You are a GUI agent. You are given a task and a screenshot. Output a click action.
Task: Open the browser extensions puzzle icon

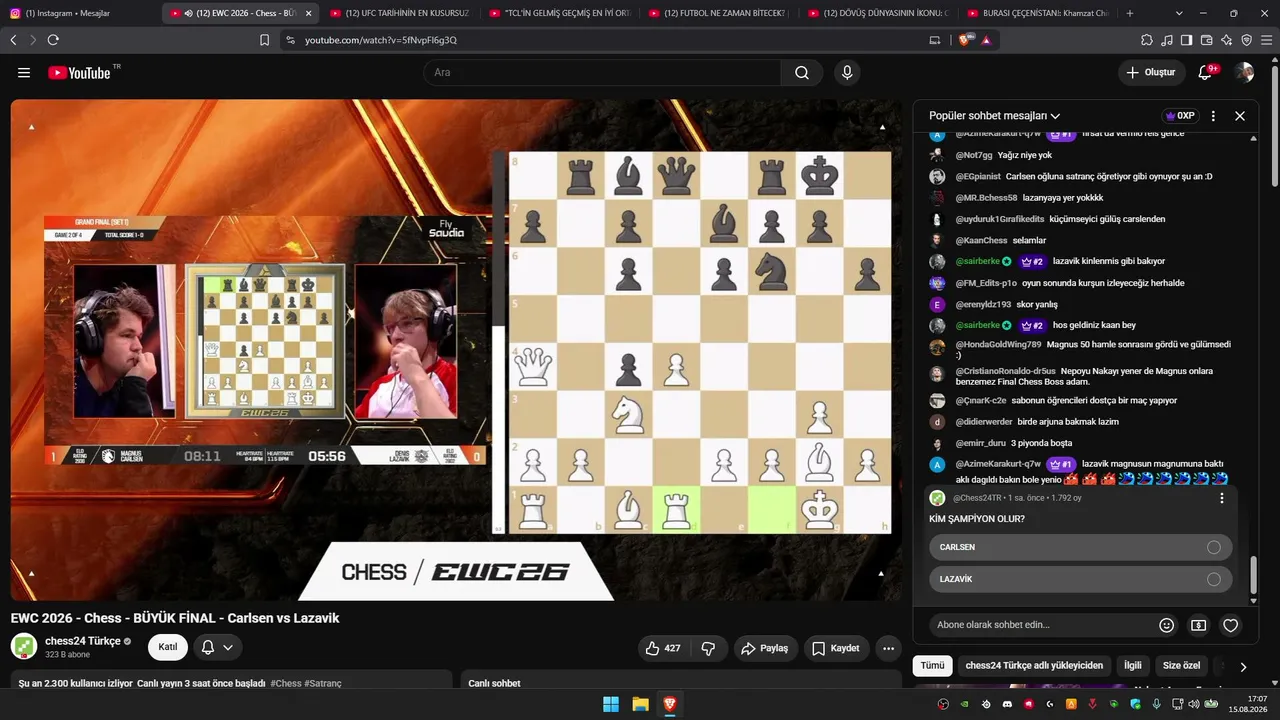[1147, 40]
